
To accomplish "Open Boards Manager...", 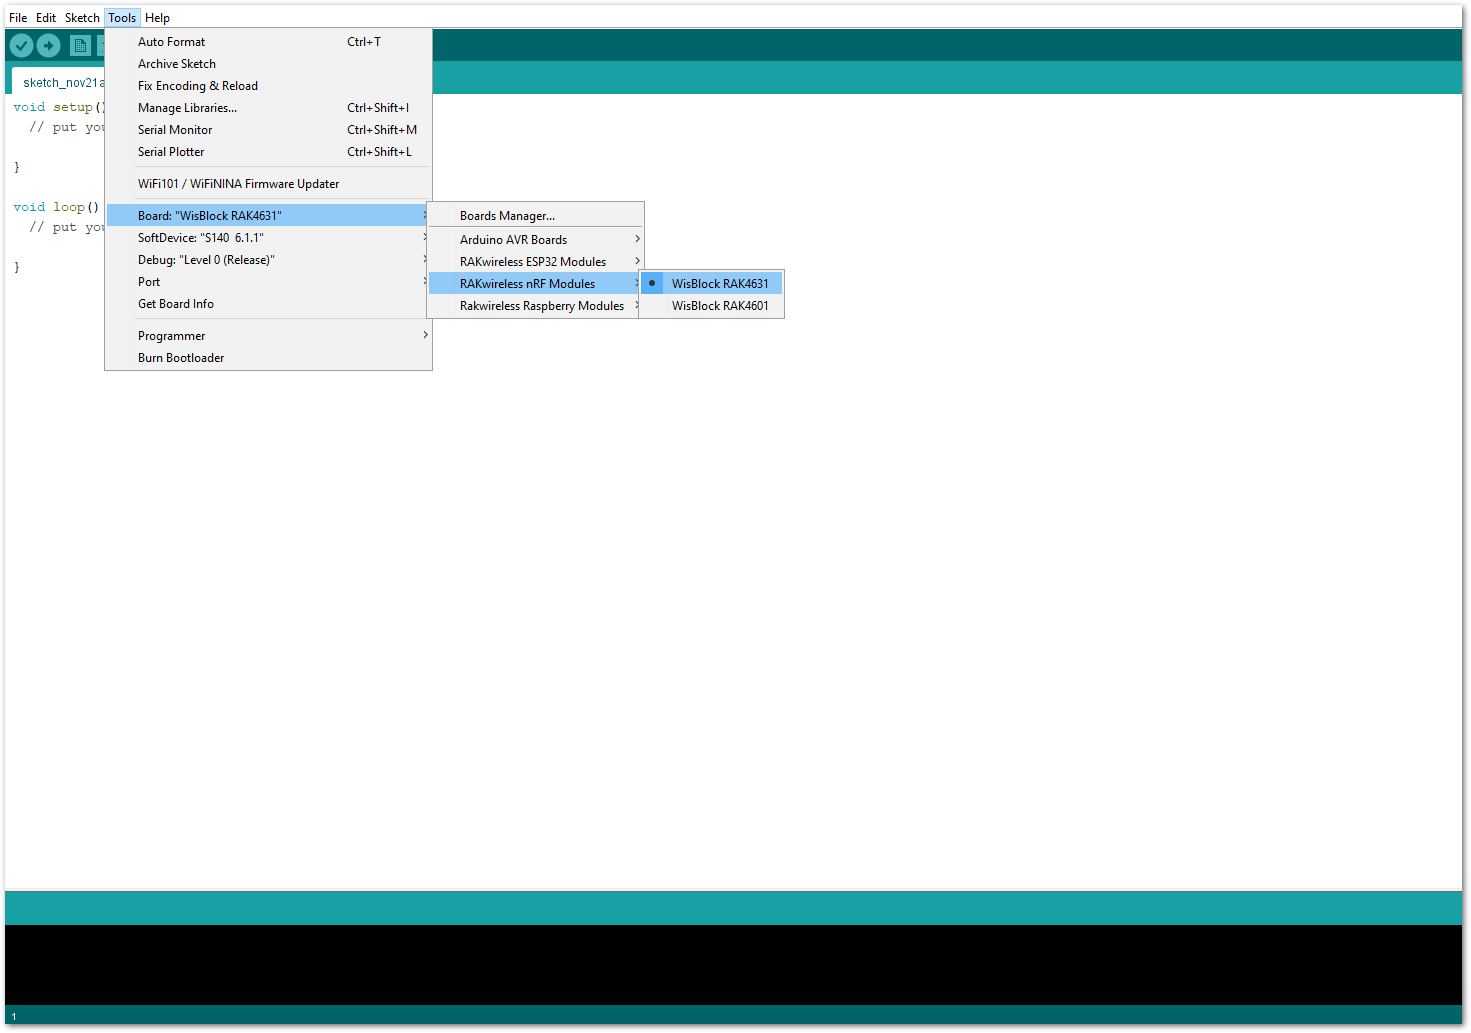I will click(535, 216).
